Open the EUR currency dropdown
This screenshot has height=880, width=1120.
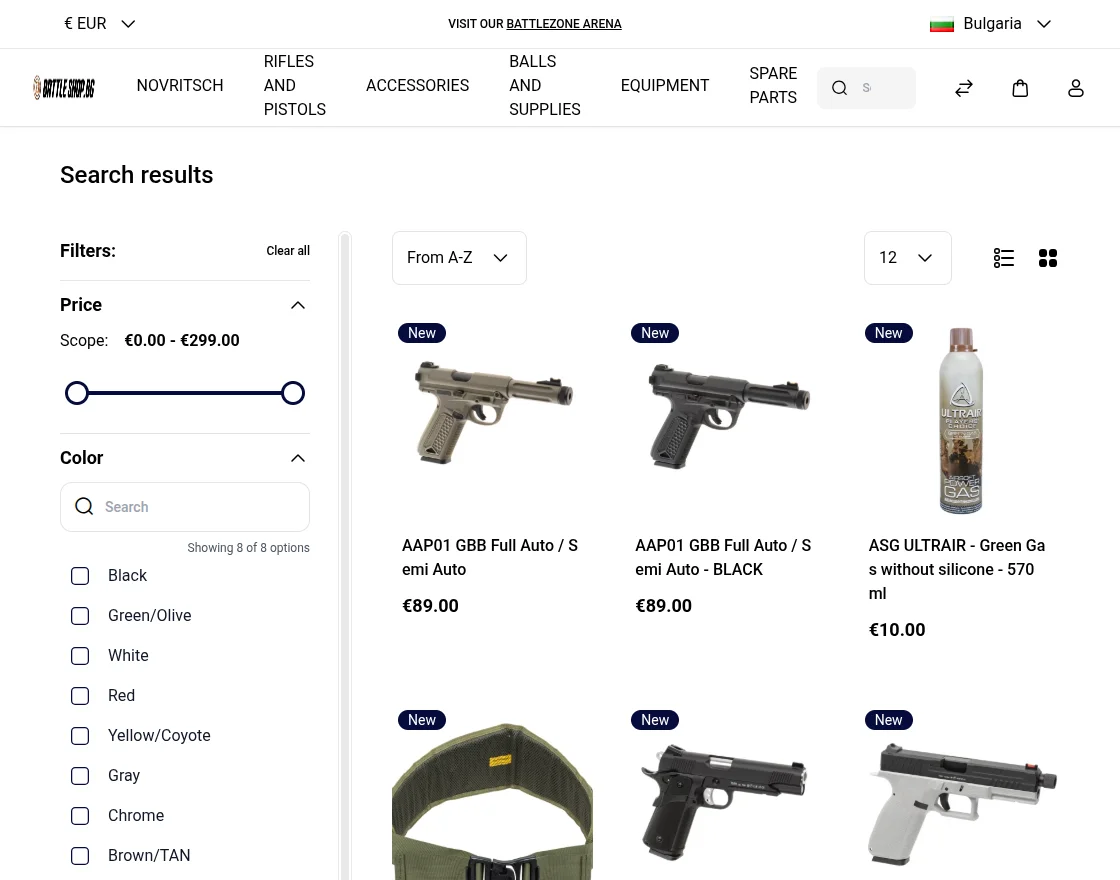point(99,23)
